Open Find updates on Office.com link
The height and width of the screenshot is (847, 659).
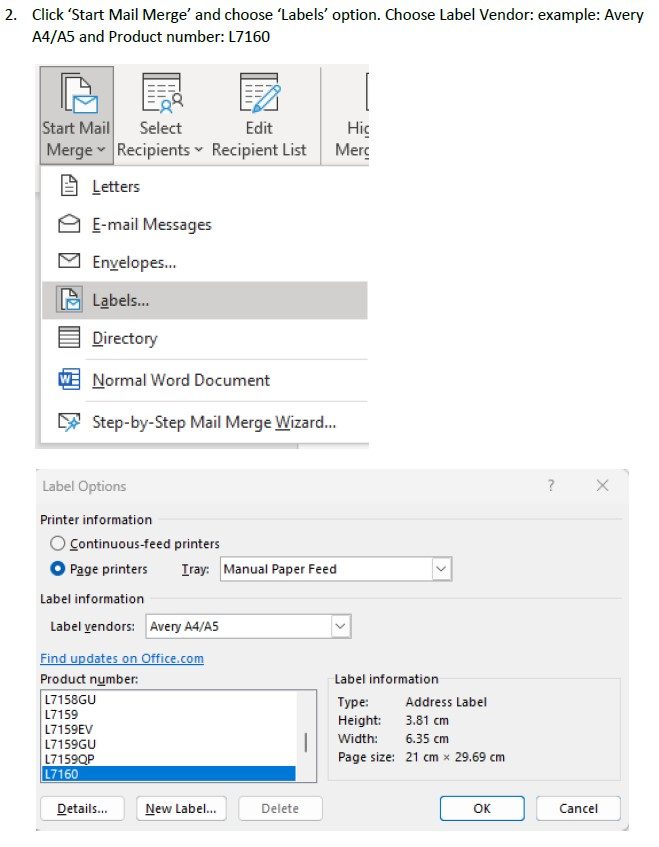pos(122,658)
